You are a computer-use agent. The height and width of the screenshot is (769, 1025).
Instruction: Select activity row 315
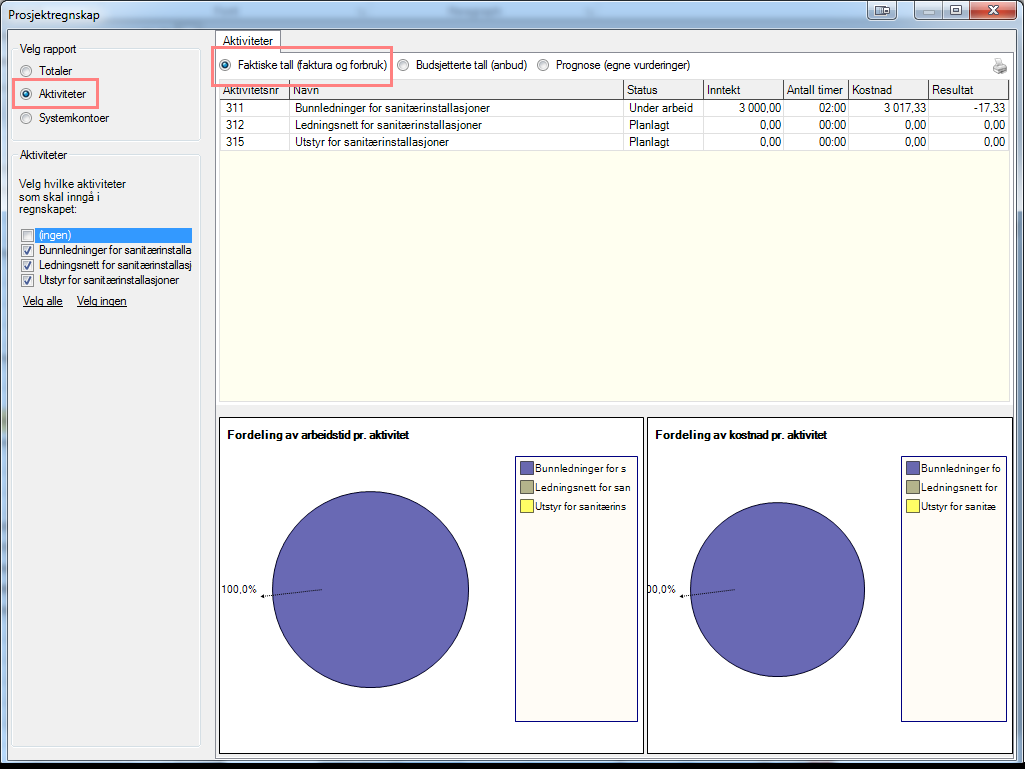(x=614, y=142)
